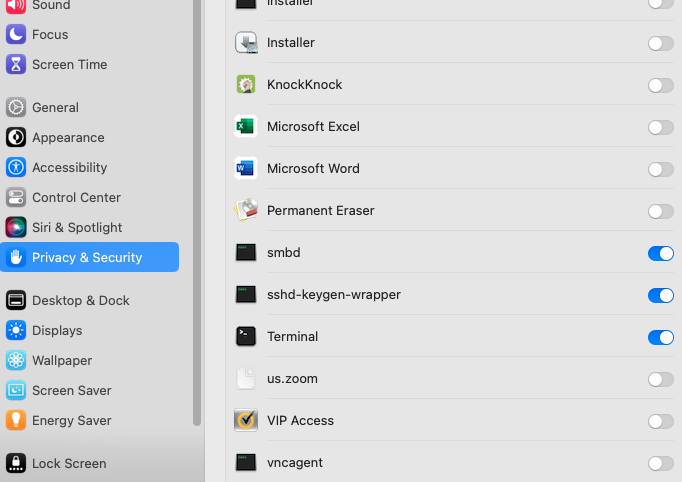Turn on the vncagent toggle
This screenshot has height=482, width=682.
click(x=661, y=463)
